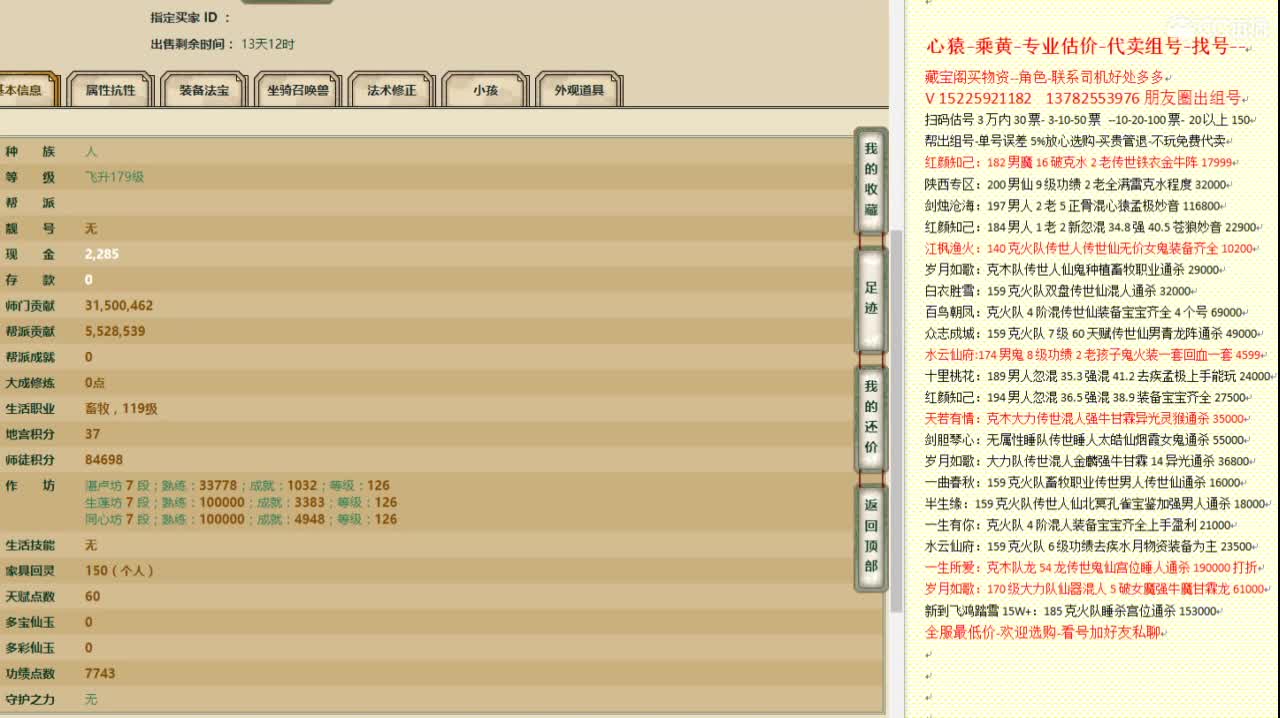Switch to the 属性抗性 tab
The height and width of the screenshot is (718, 1280).
[110, 90]
